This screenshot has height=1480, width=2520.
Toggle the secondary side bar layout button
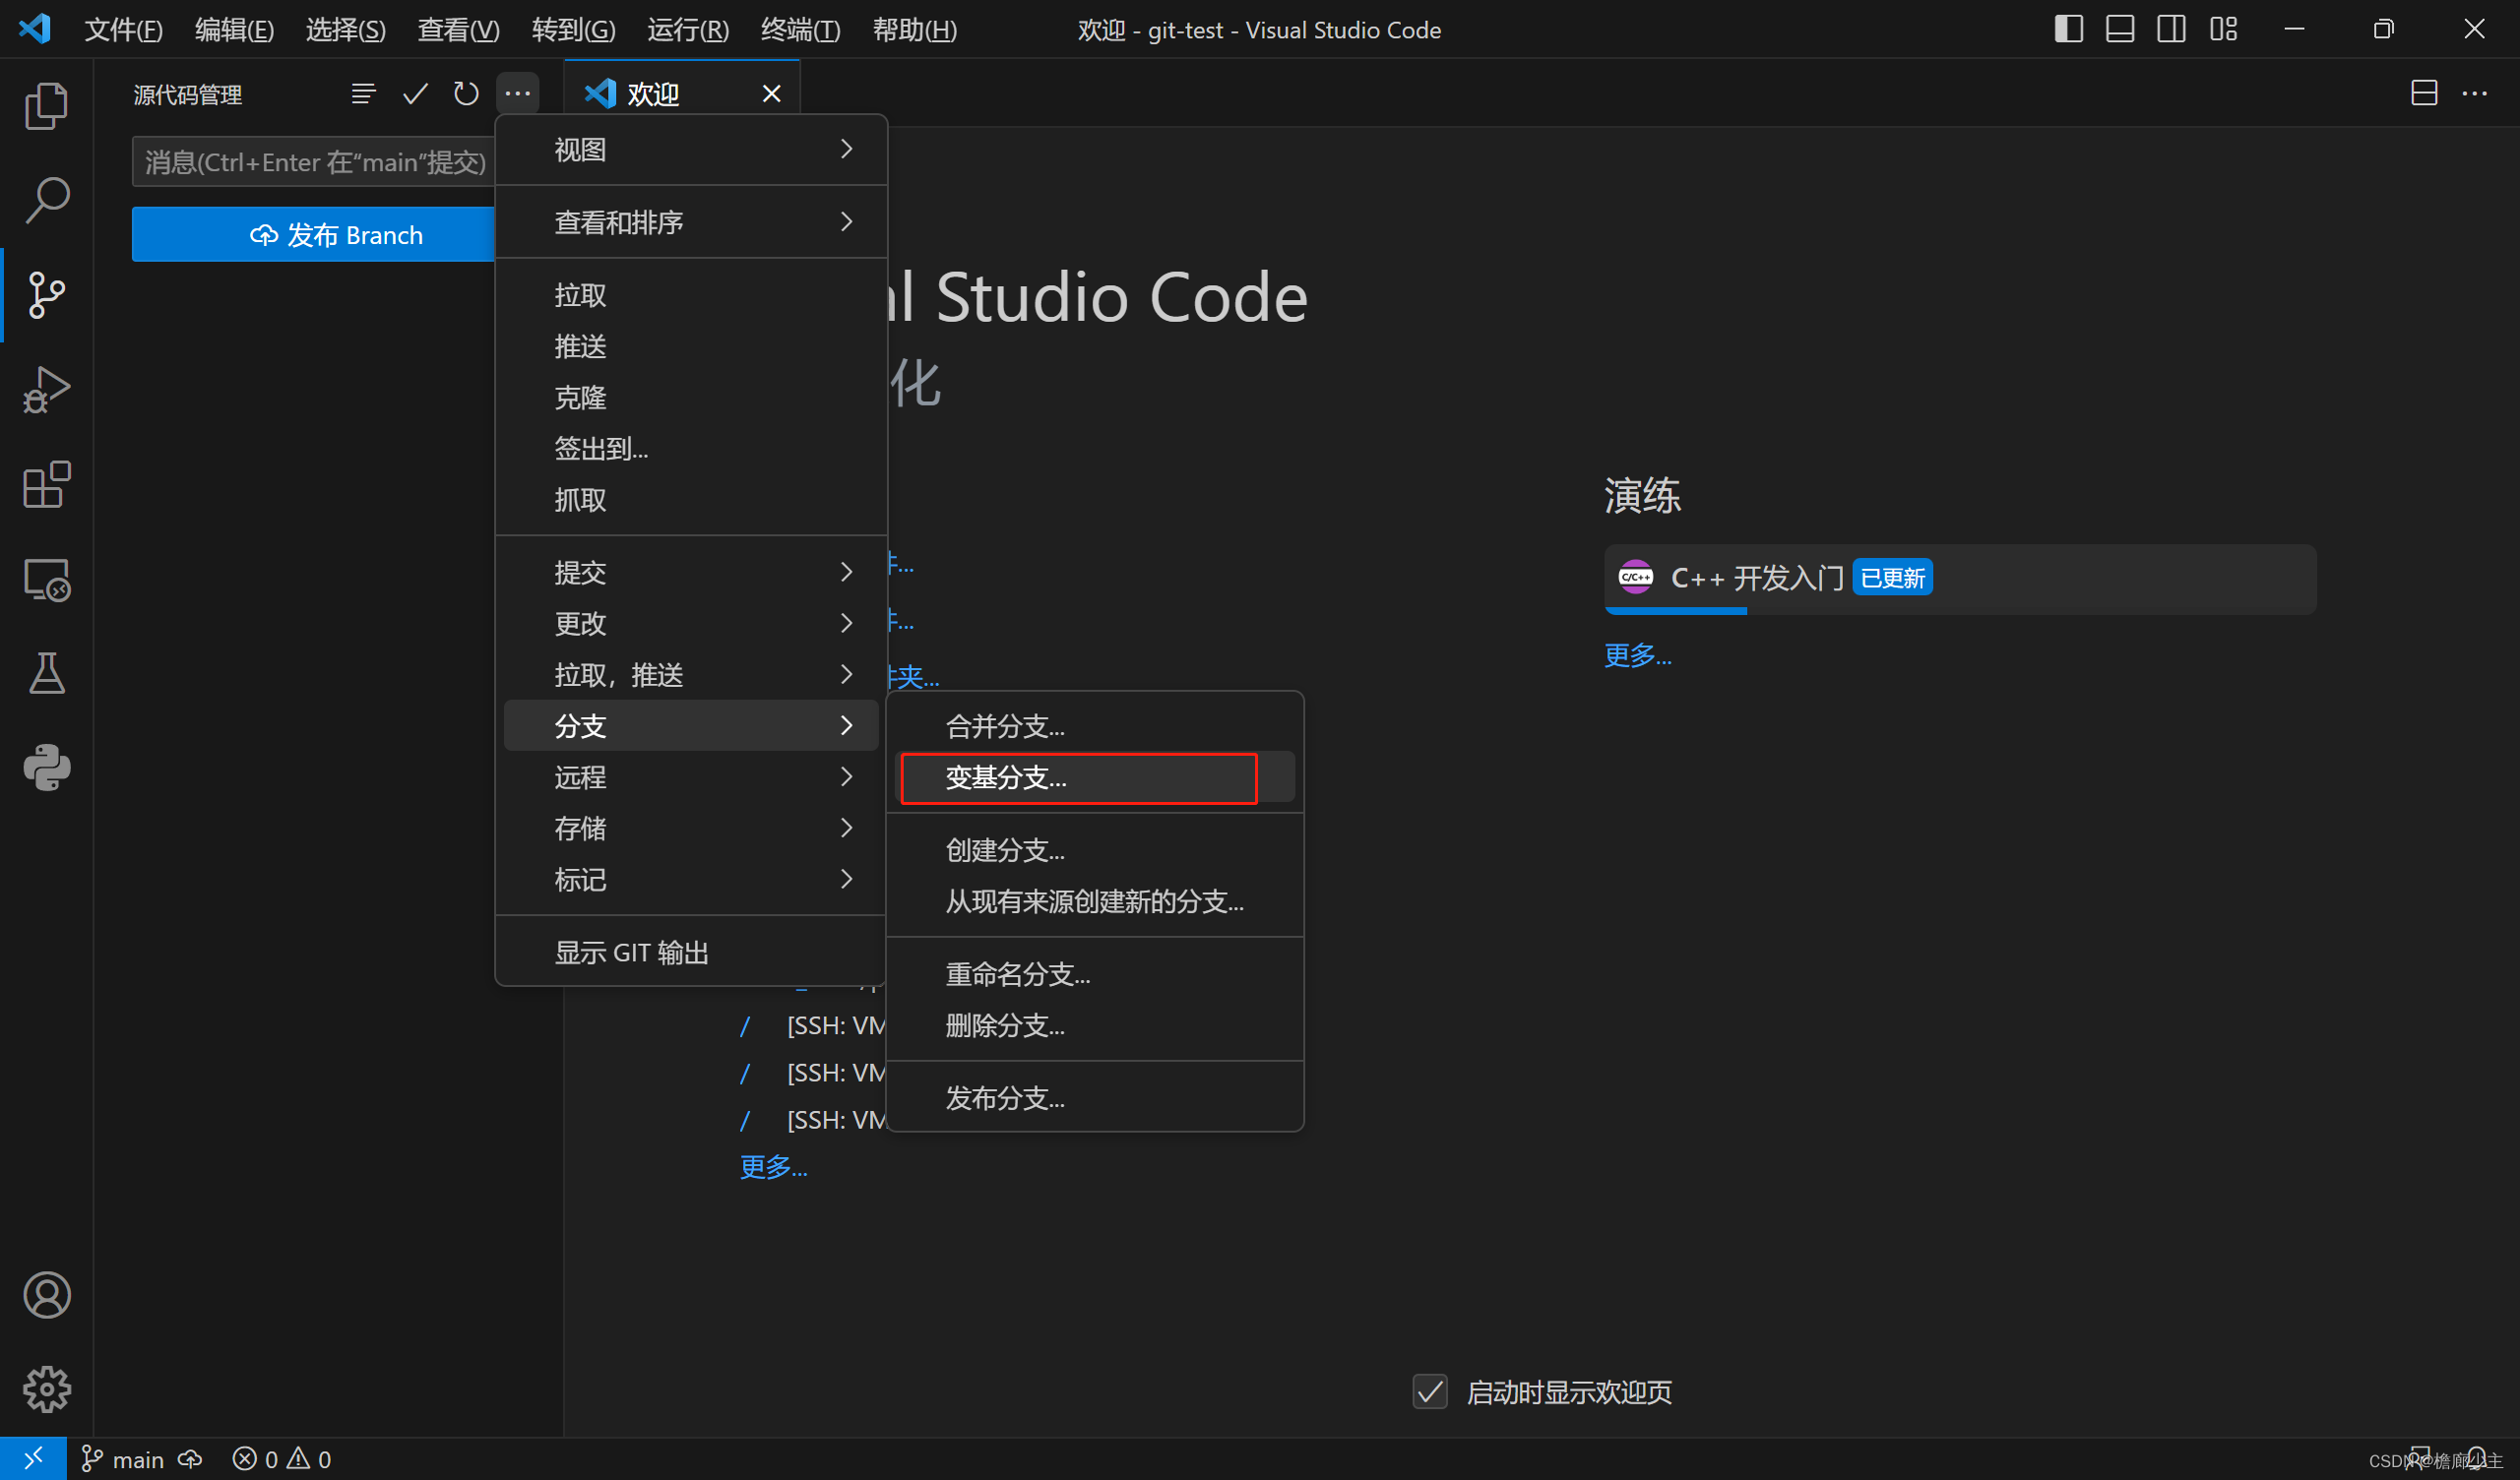2171,29
